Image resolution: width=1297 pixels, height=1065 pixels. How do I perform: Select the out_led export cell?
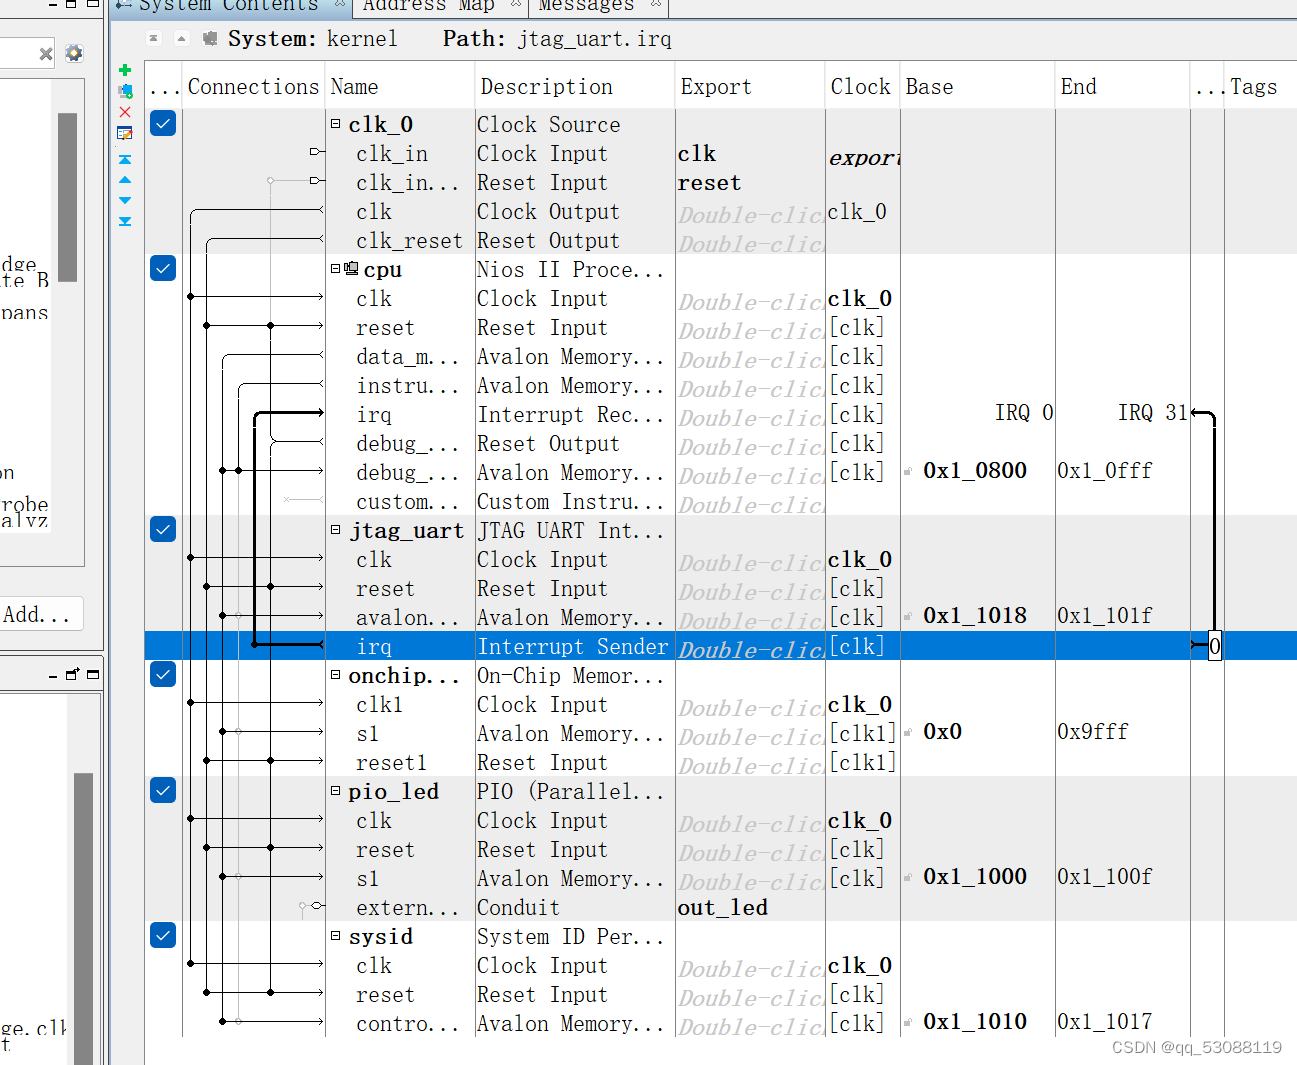click(750, 907)
